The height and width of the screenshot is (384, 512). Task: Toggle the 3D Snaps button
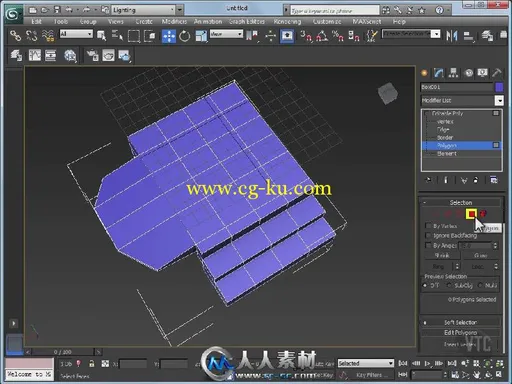pyautogui.click(x=306, y=35)
